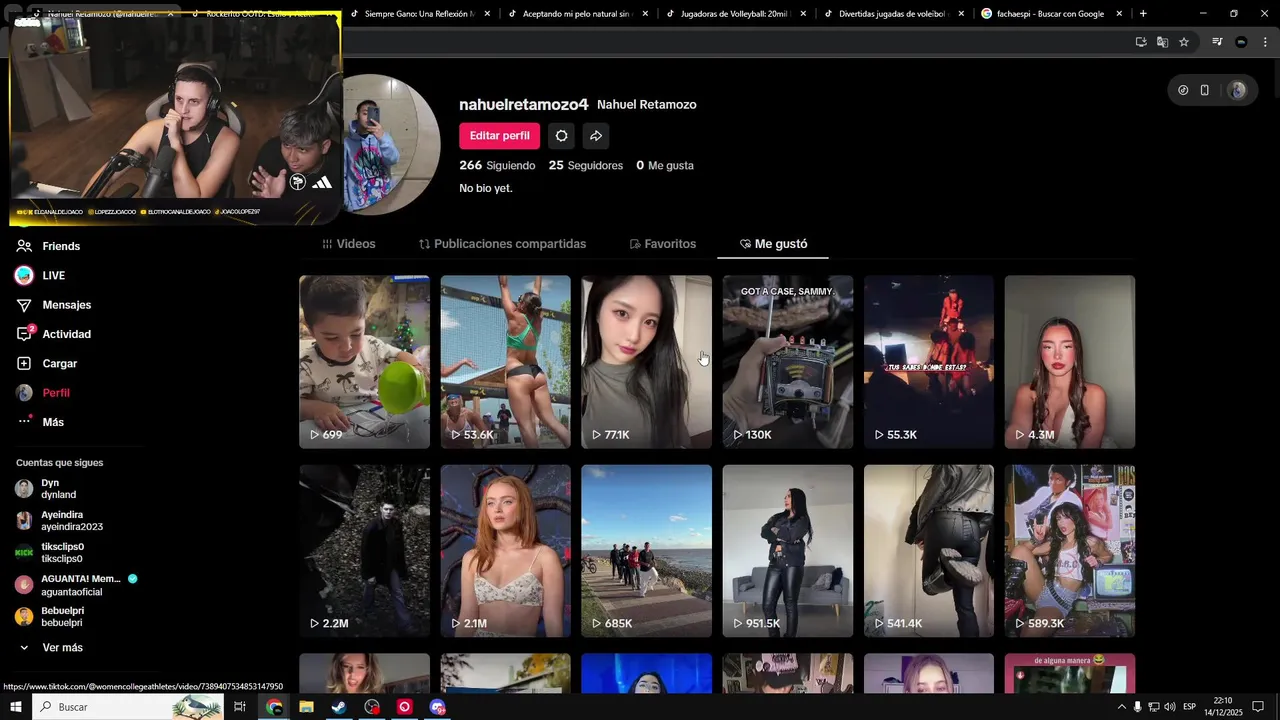The height and width of the screenshot is (720, 1280).
Task: Open Mensajes in the sidebar
Action: click(x=66, y=305)
